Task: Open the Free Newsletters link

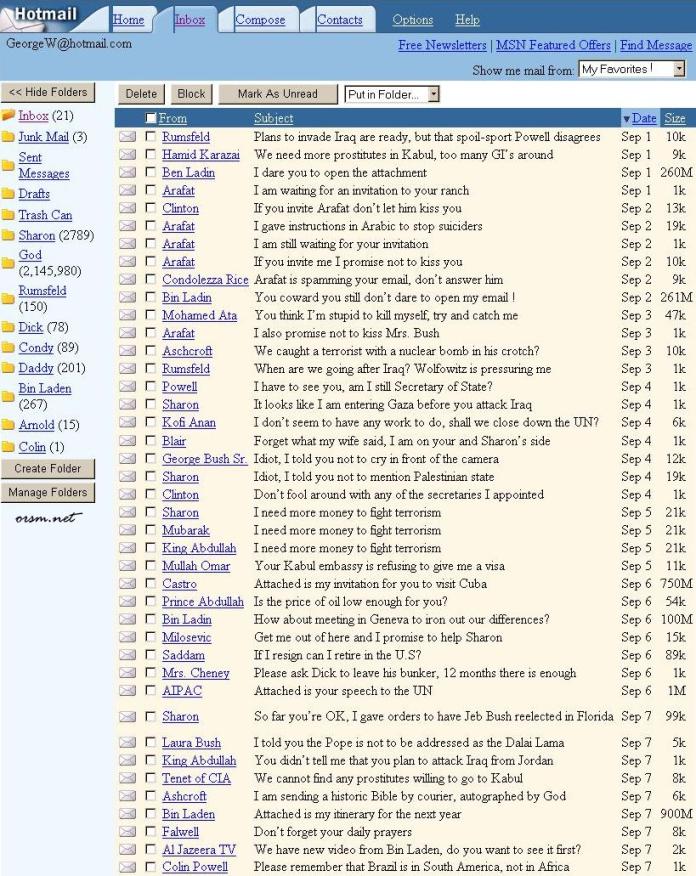Action: [x=442, y=45]
